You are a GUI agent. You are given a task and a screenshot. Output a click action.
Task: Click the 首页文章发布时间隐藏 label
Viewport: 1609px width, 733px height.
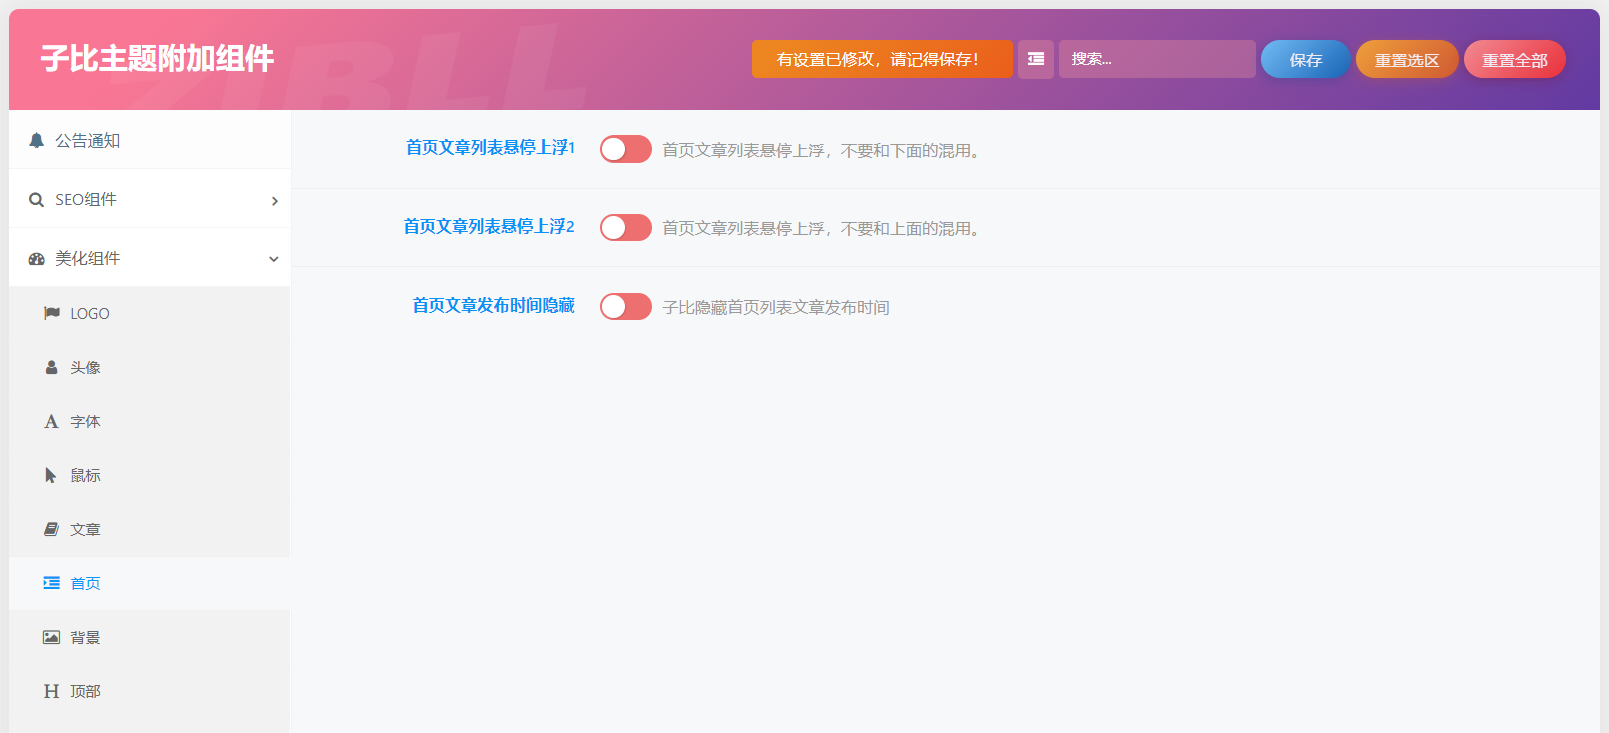click(x=494, y=305)
